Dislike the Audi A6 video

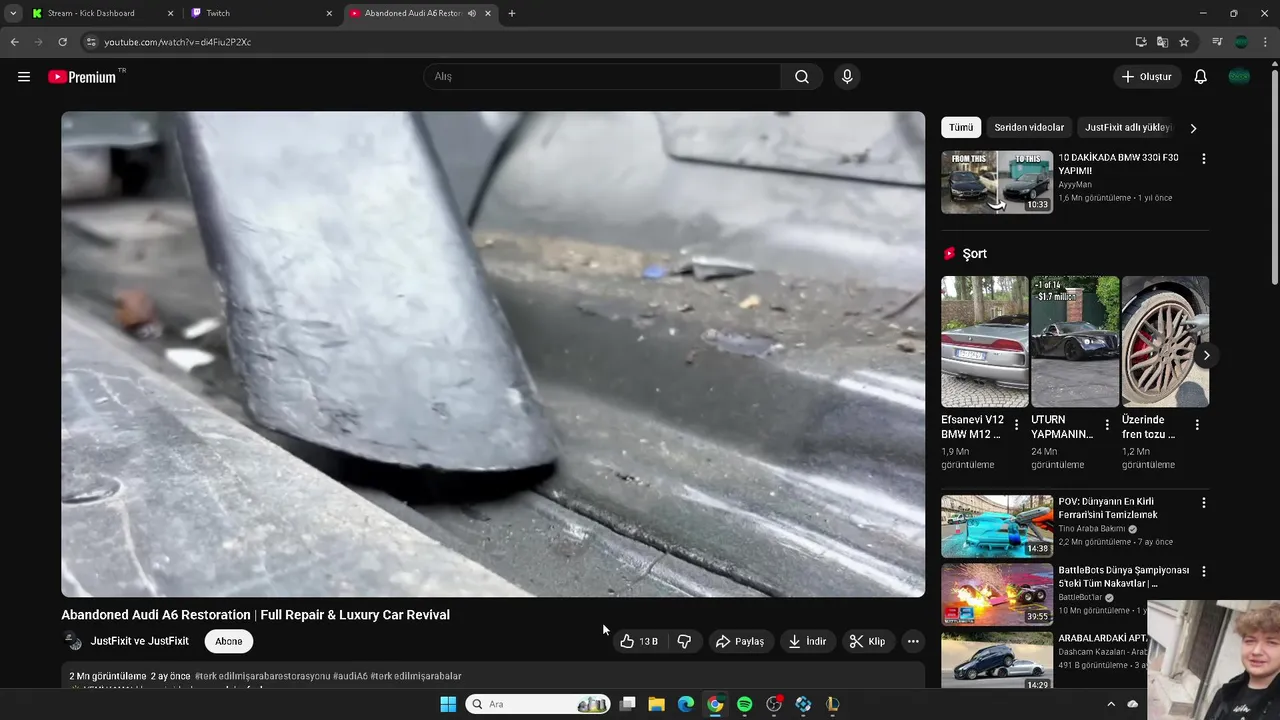pos(685,641)
